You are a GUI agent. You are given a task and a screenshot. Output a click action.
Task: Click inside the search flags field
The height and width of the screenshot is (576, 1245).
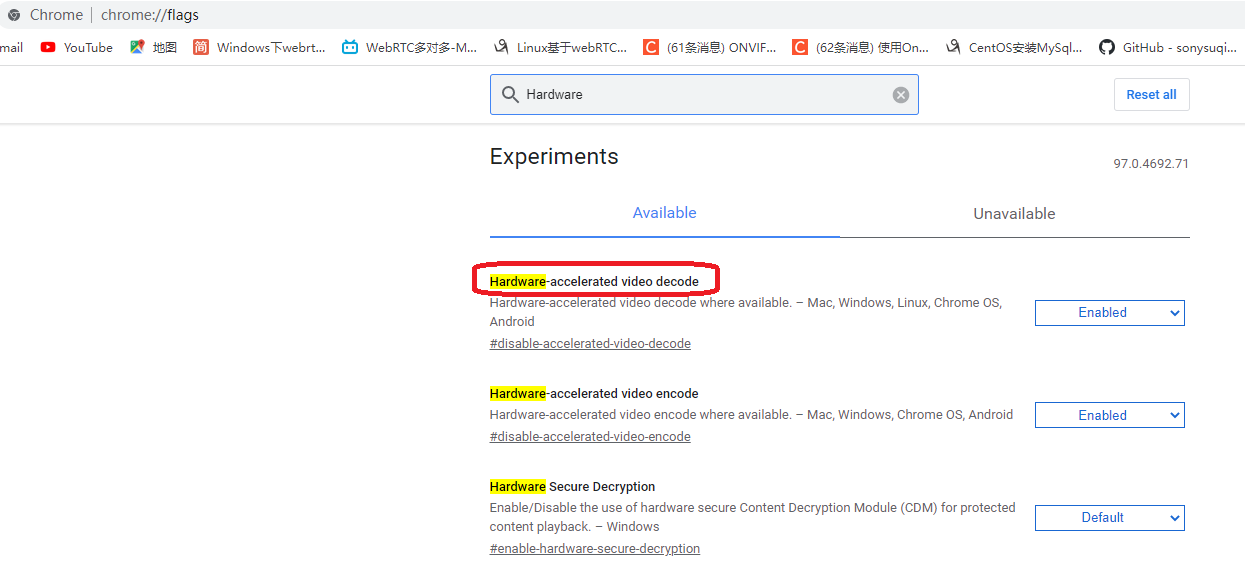coord(700,95)
